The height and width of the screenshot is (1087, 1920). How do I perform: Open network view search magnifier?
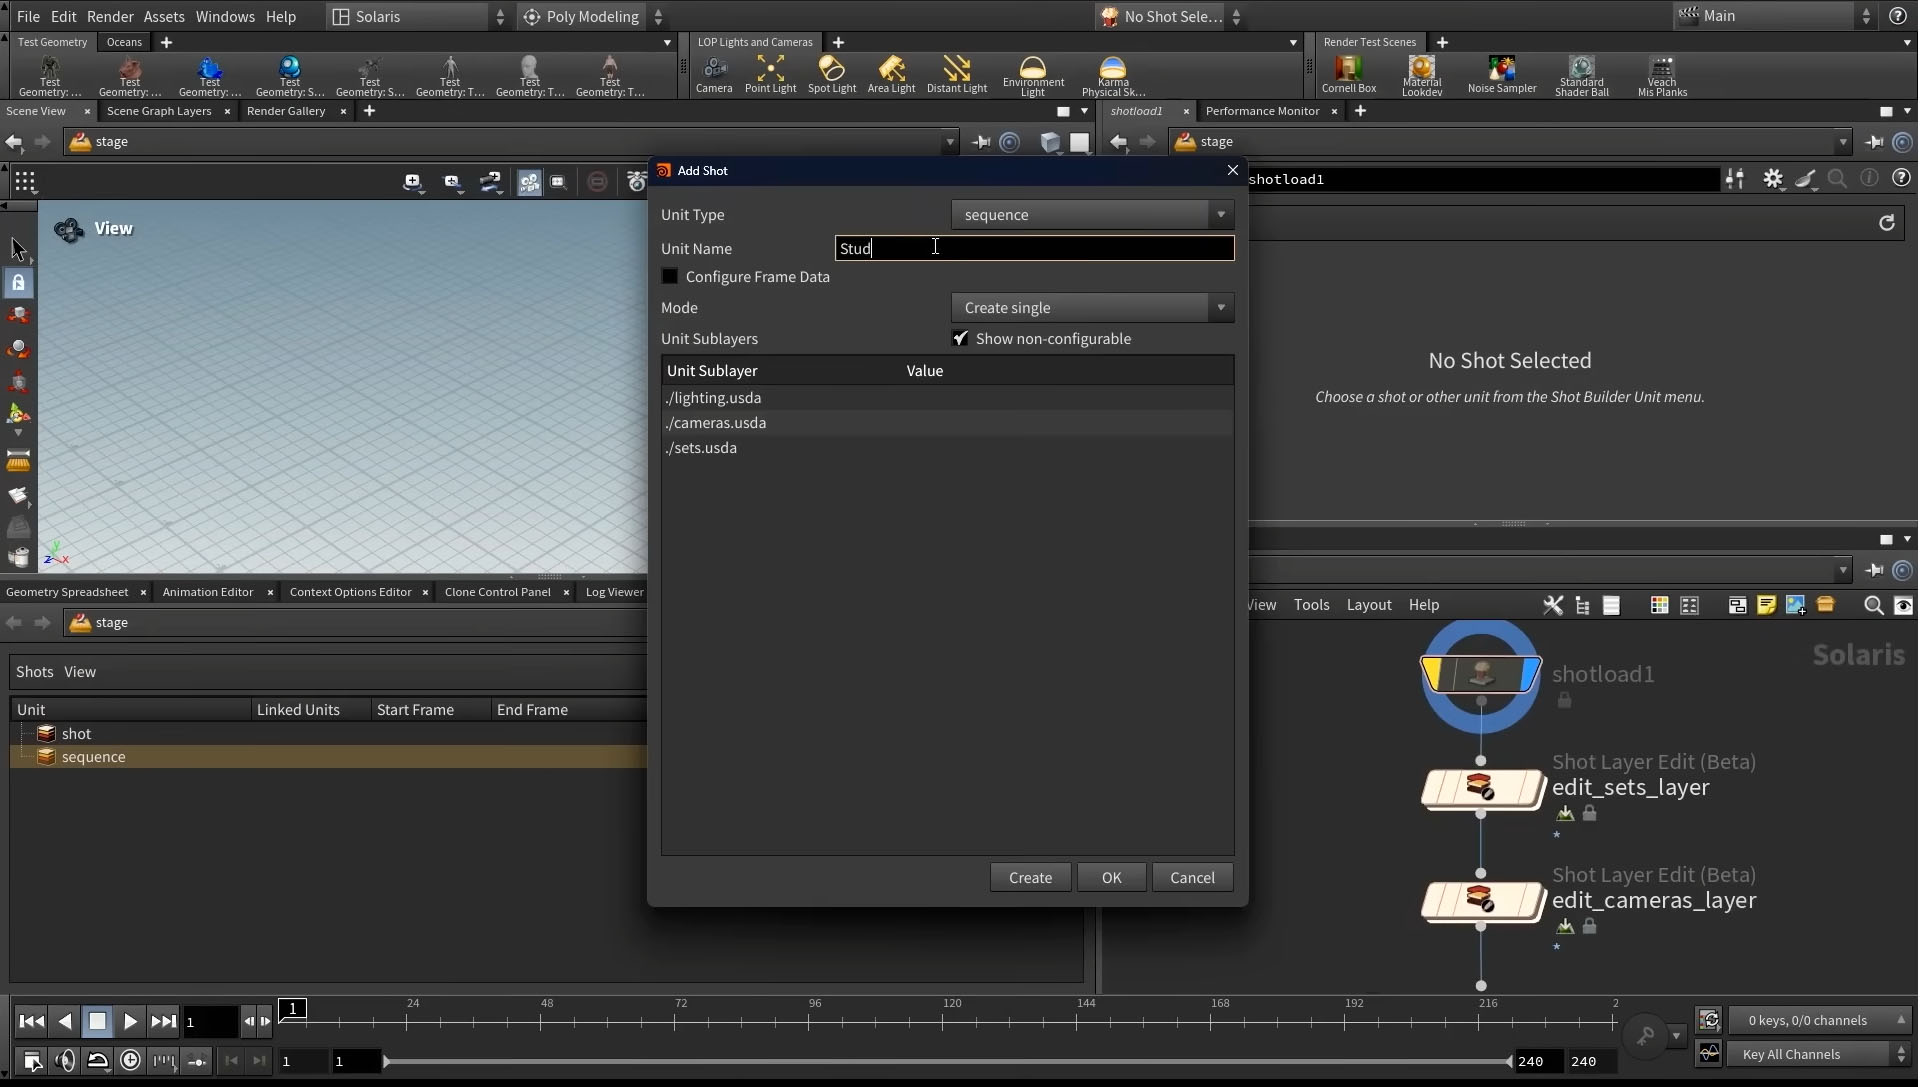click(1874, 605)
